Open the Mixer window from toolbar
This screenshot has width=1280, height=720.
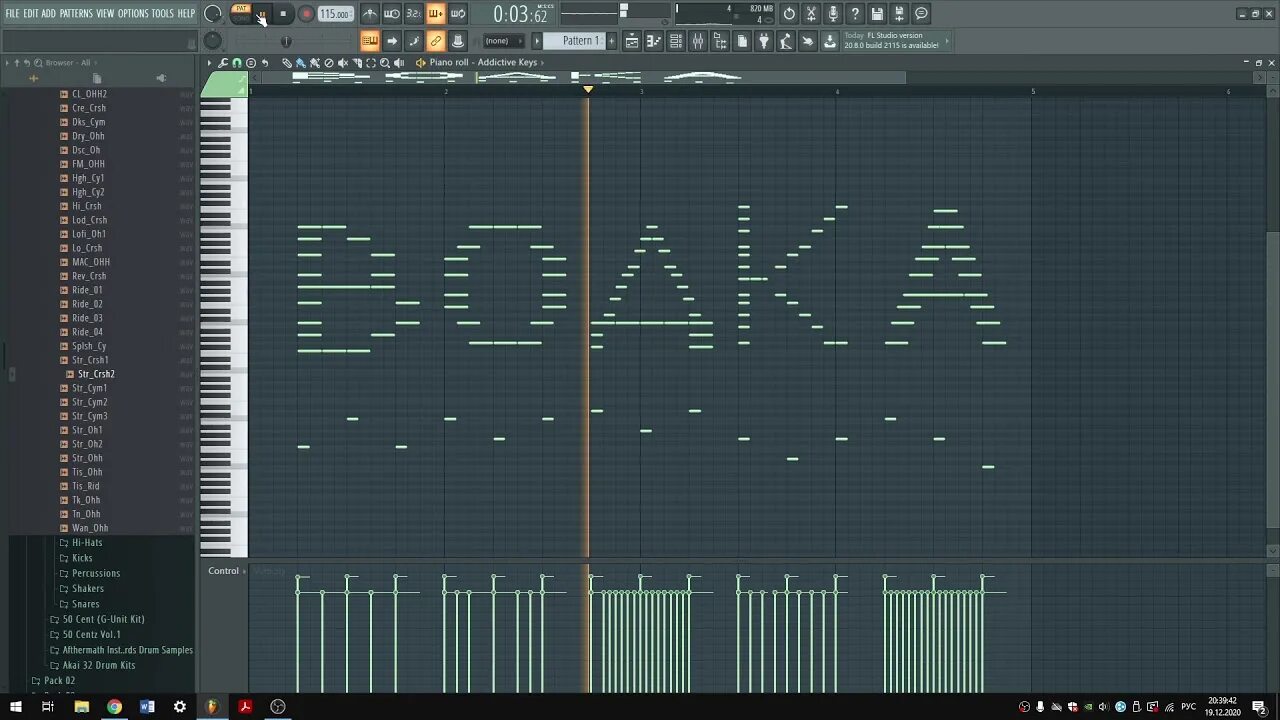click(698, 41)
